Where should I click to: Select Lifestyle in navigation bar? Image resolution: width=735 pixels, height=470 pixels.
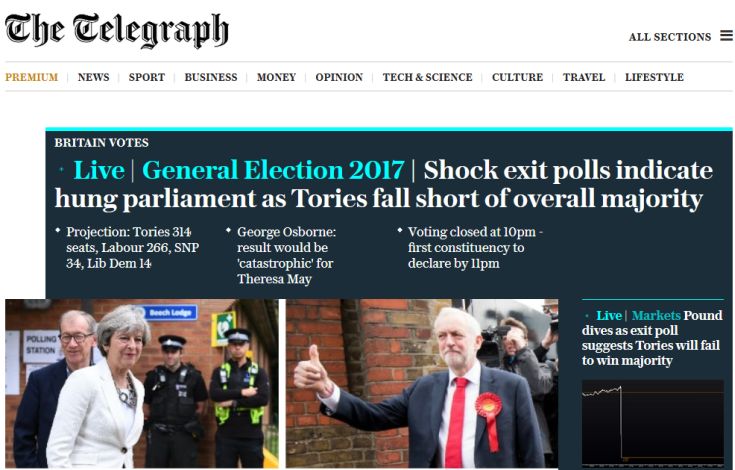click(x=654, y=77)
